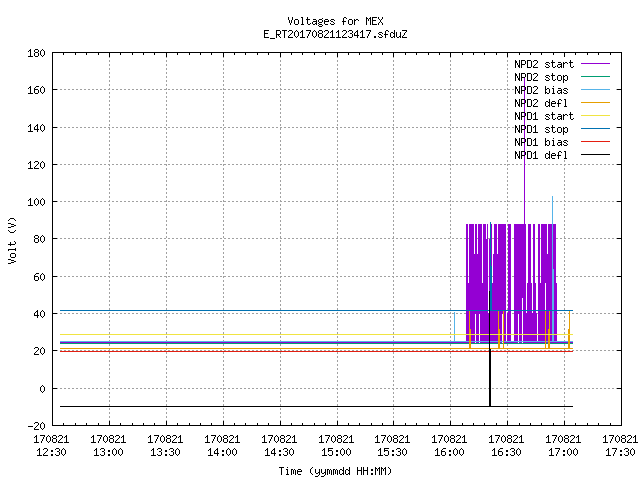Click the y-axis tick value 80
Screen dimensions: 640x480
tap(39, 239)
